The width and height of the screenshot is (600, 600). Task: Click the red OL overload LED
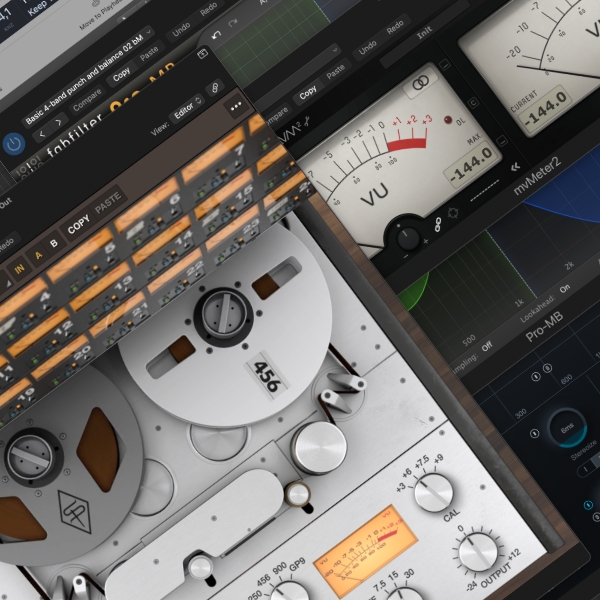click(x=448, y=120)
